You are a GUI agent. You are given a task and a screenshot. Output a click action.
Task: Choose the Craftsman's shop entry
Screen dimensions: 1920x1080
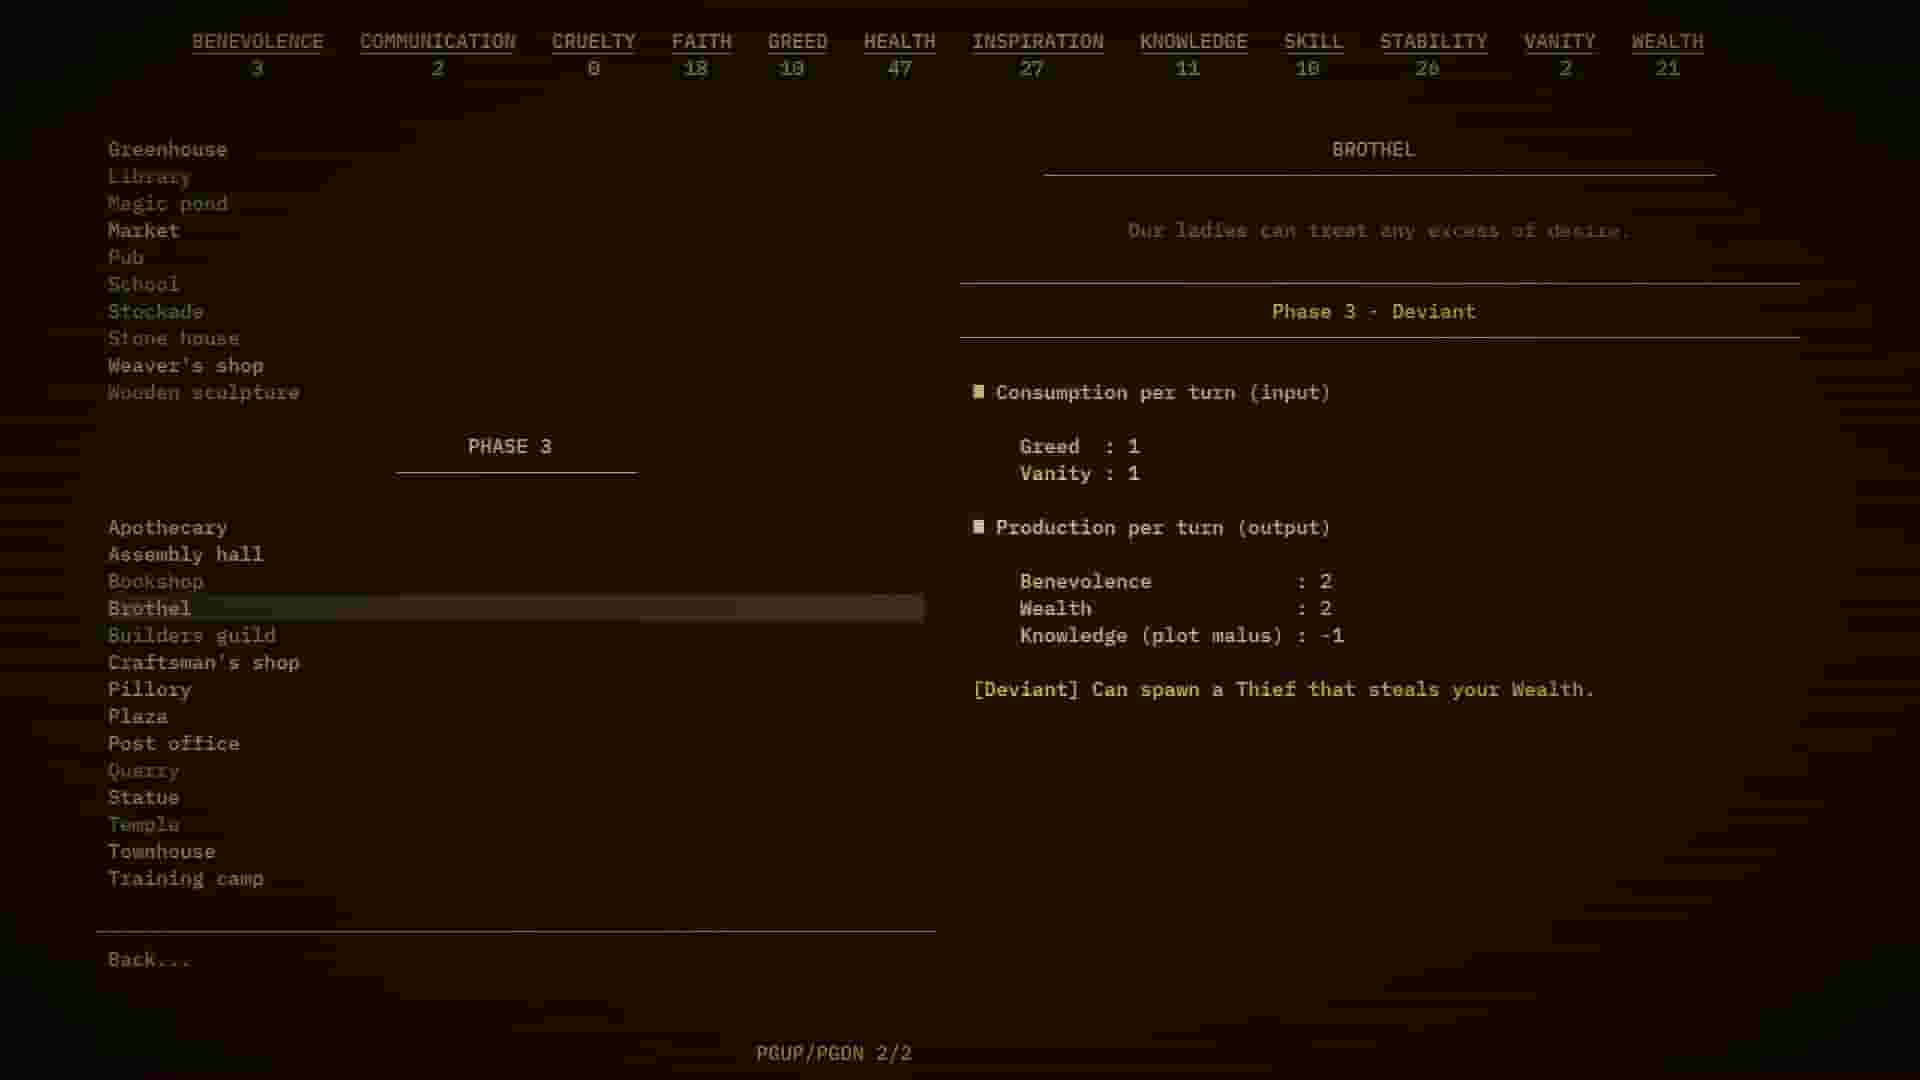point(203,662)
